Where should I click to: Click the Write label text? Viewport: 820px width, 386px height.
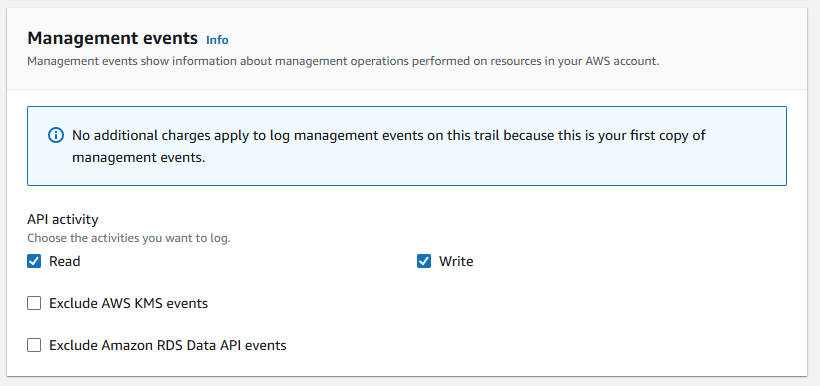pos(456,261)
